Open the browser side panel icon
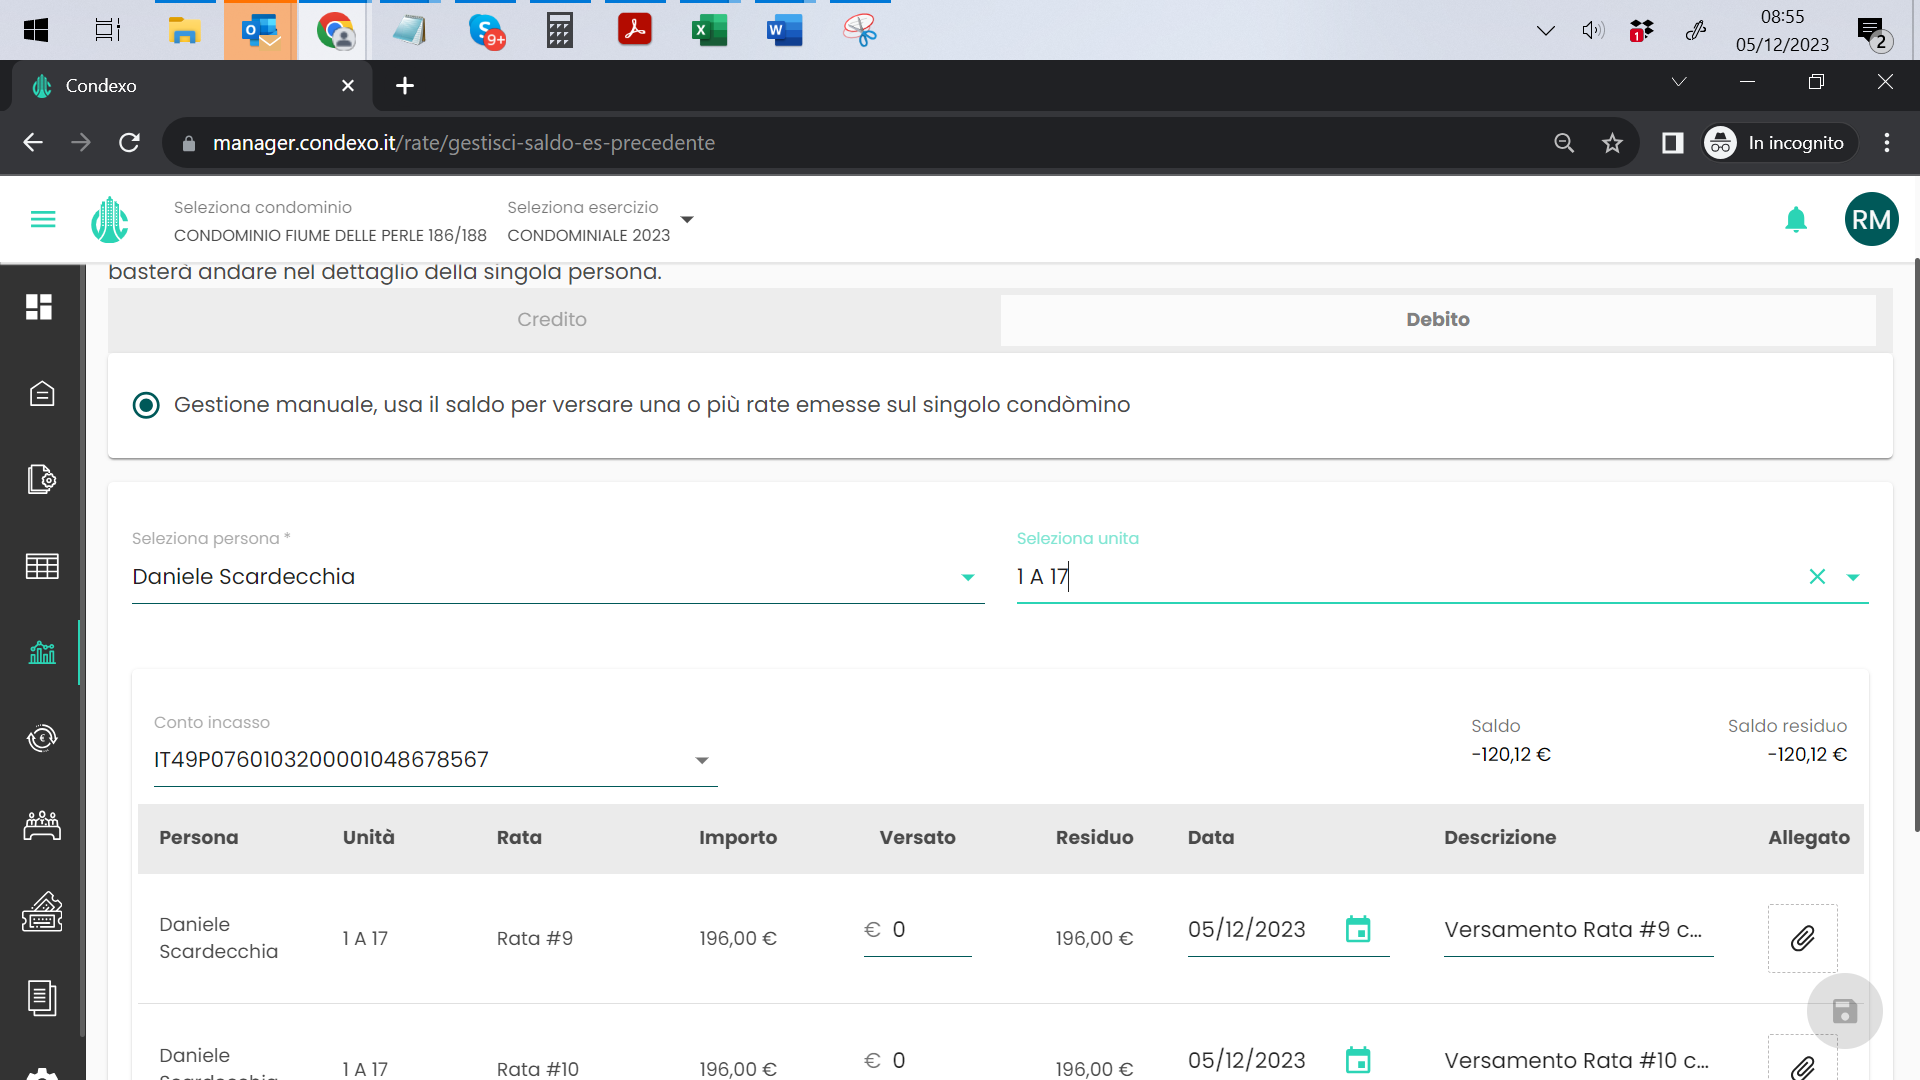 (x=1673, y=143)
